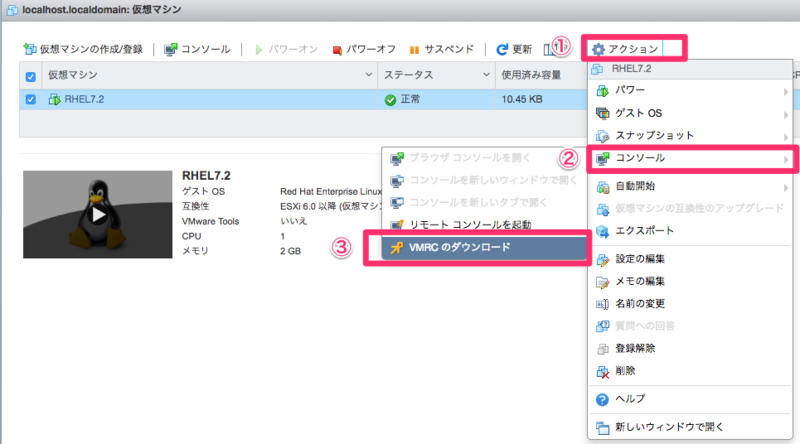Image resolution: width=800 pixels, height=444 pixels.
Task: Click the localhost.localdomain window title icon
Action: pos(12,10)
